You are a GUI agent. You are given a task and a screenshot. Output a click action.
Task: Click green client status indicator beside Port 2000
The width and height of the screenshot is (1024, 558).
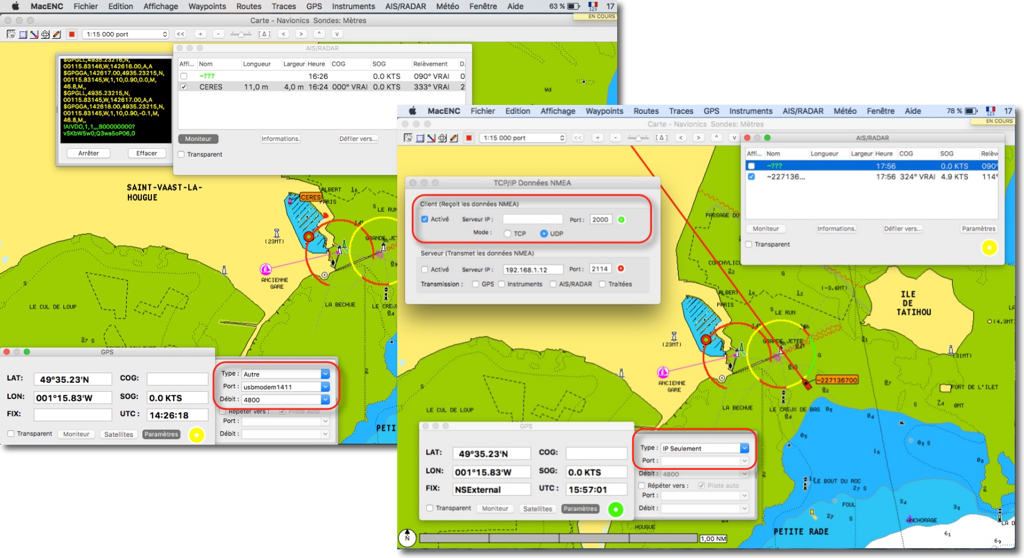pyautogui.click(x=621, y=220)
